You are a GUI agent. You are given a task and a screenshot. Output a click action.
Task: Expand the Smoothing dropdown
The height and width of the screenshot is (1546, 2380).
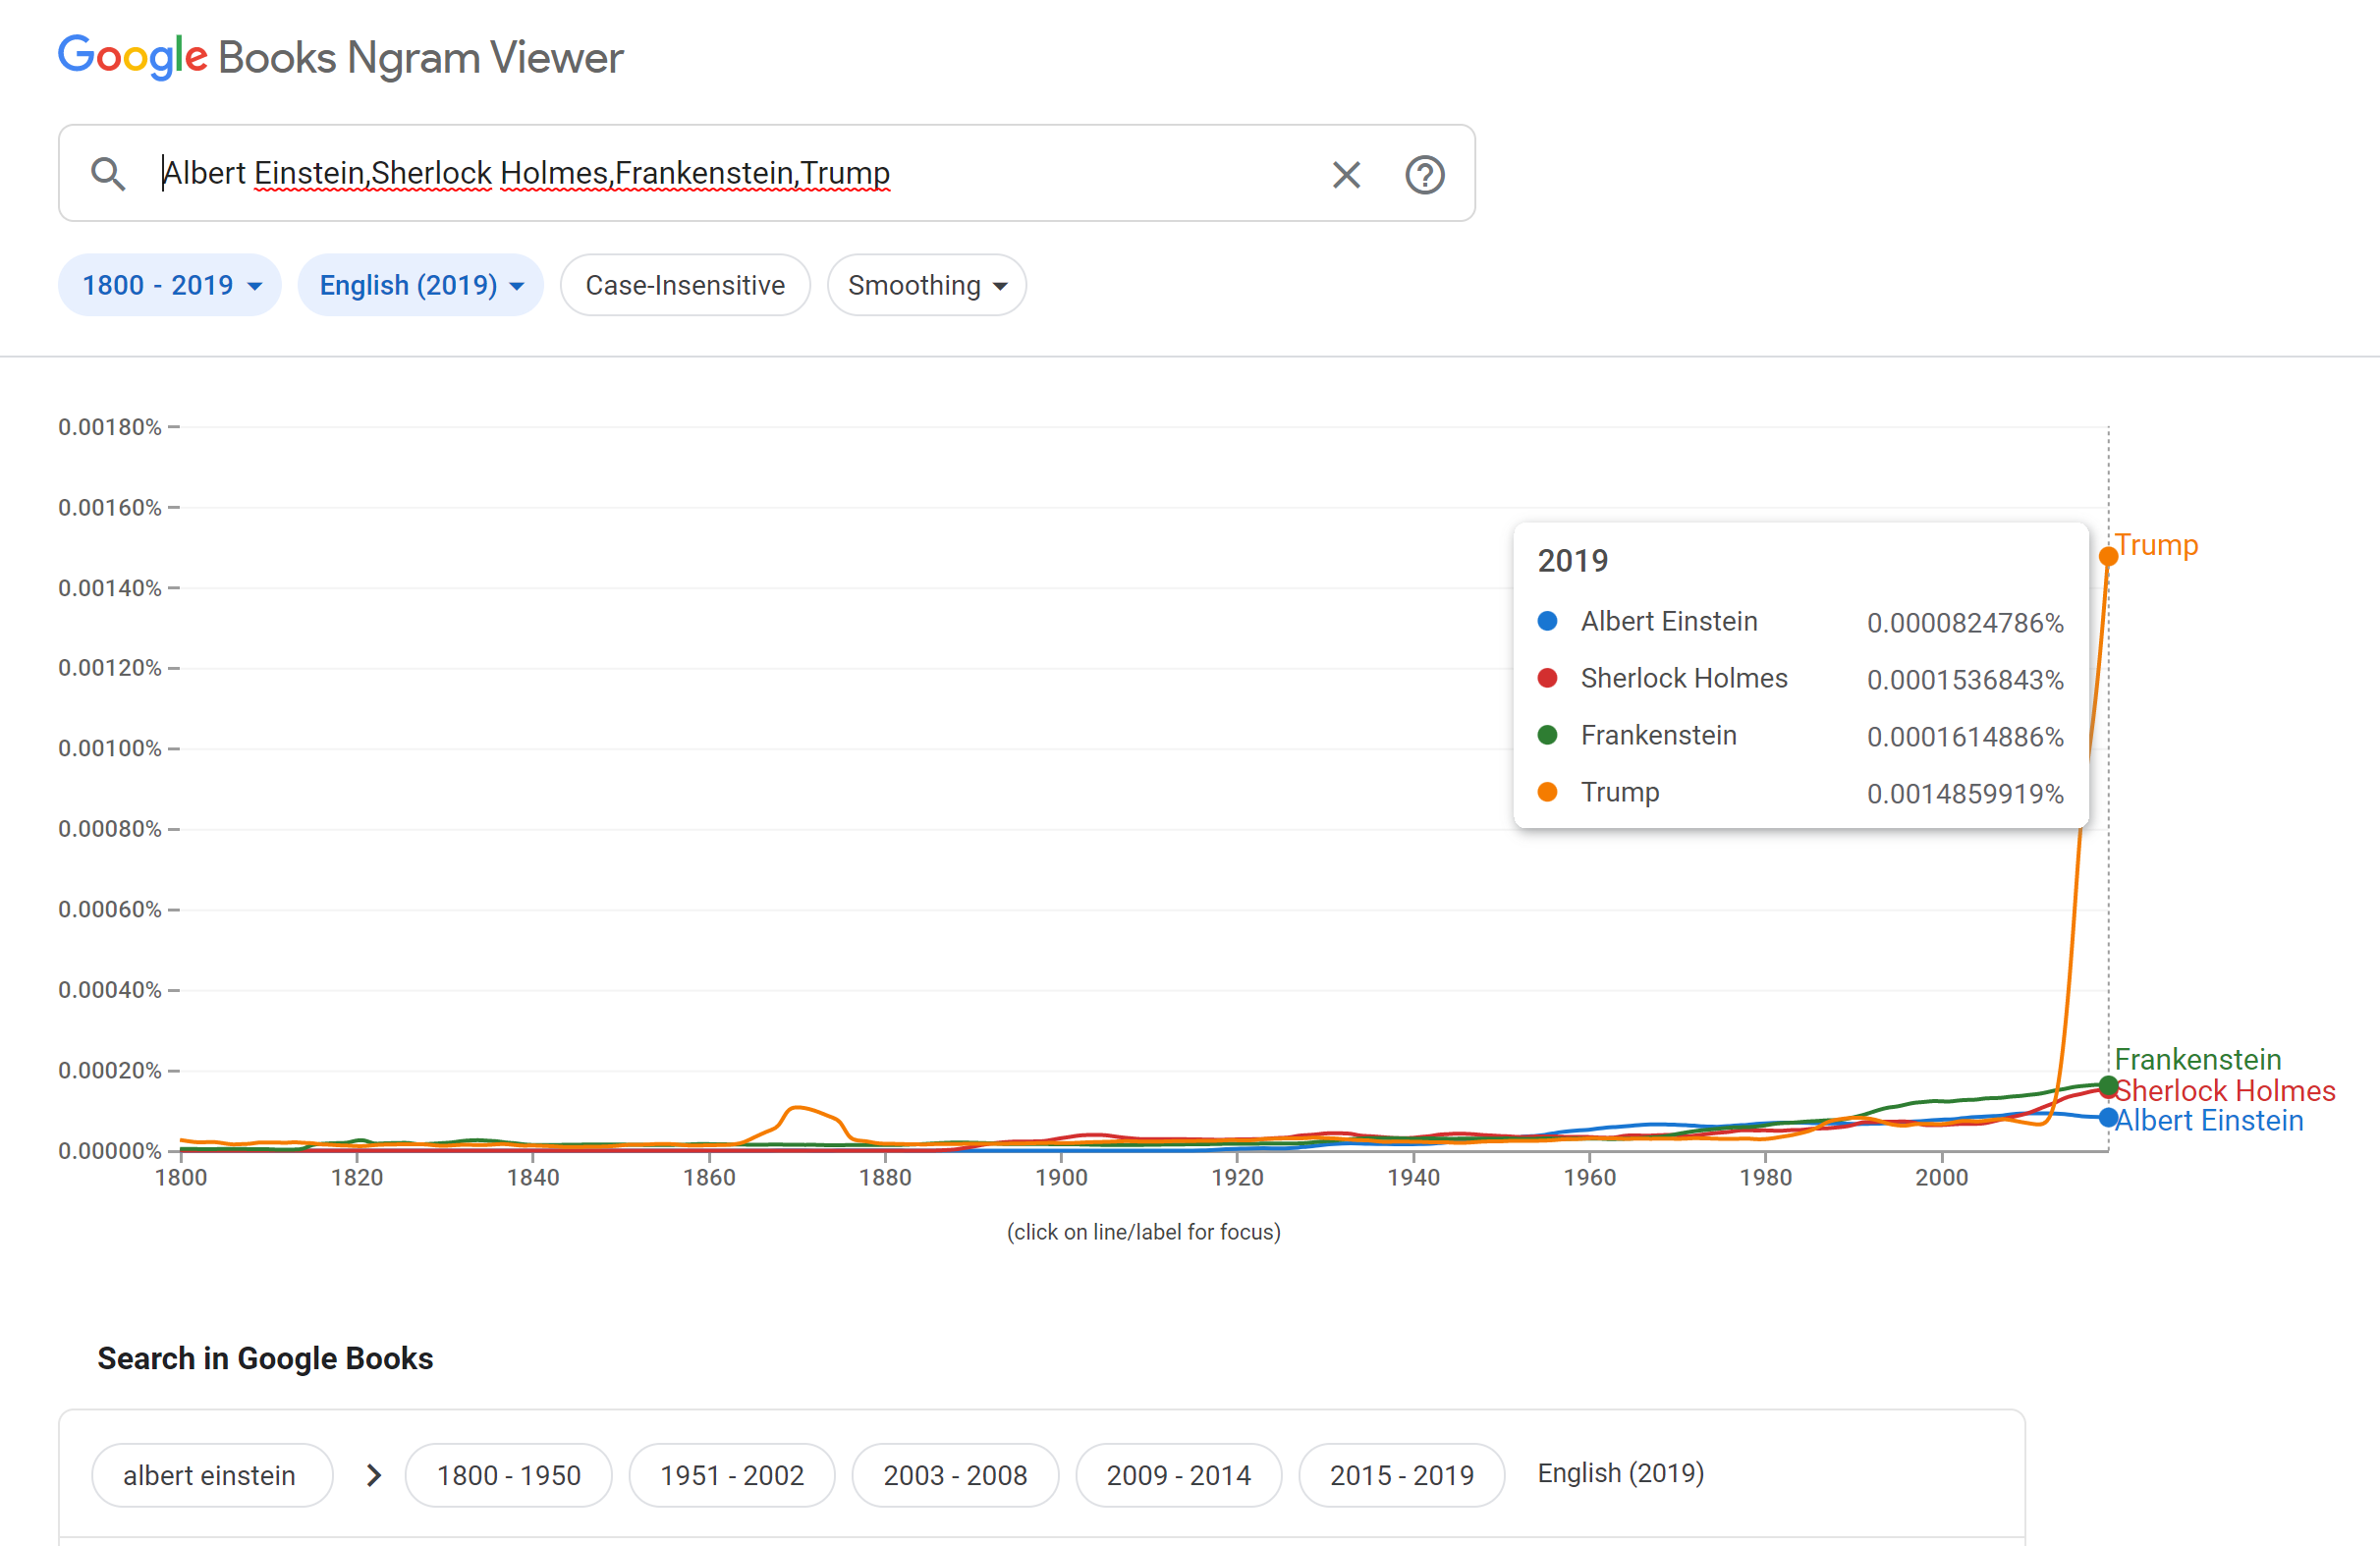926,285
